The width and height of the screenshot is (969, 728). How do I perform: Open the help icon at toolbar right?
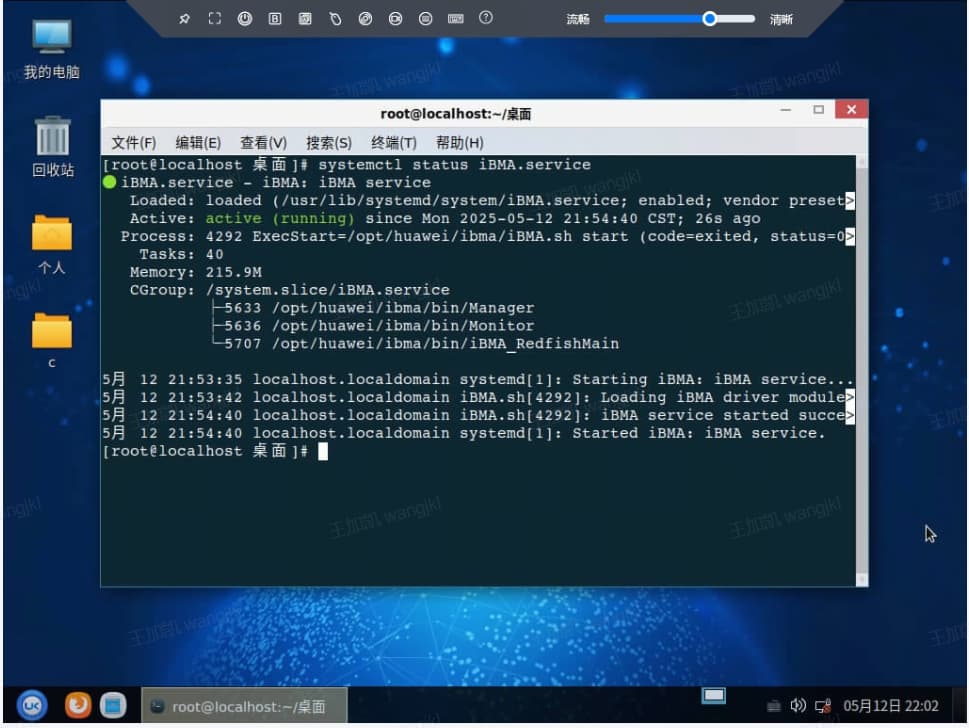[484, 18]
